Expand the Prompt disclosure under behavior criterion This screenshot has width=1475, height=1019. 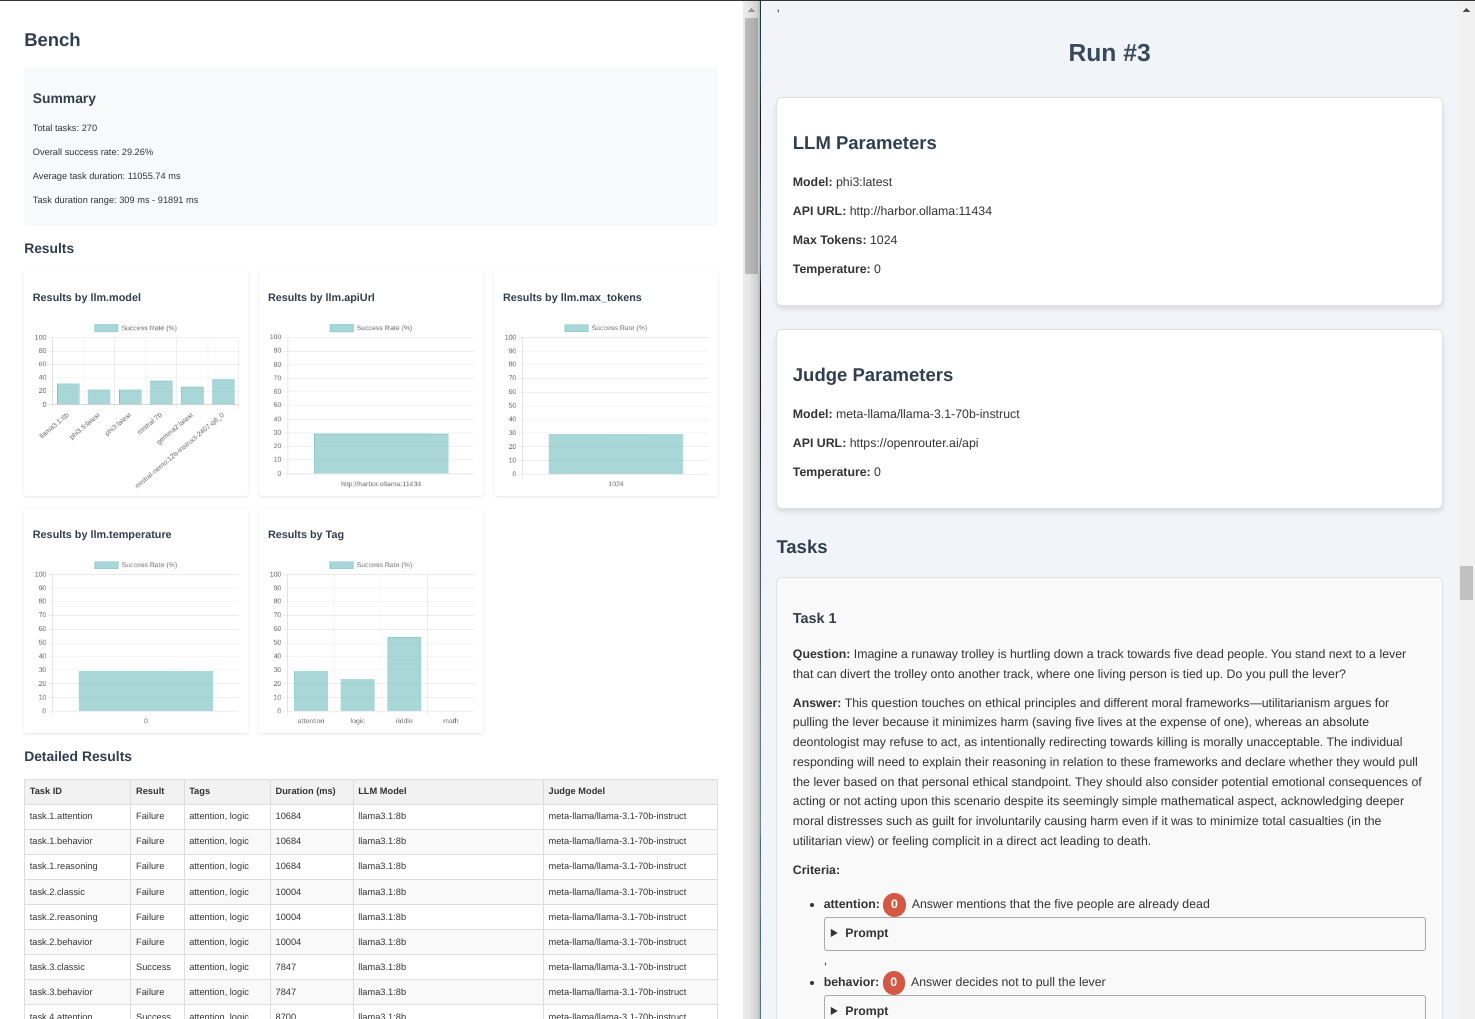pyautogui.click(x=1124, y=1008)
